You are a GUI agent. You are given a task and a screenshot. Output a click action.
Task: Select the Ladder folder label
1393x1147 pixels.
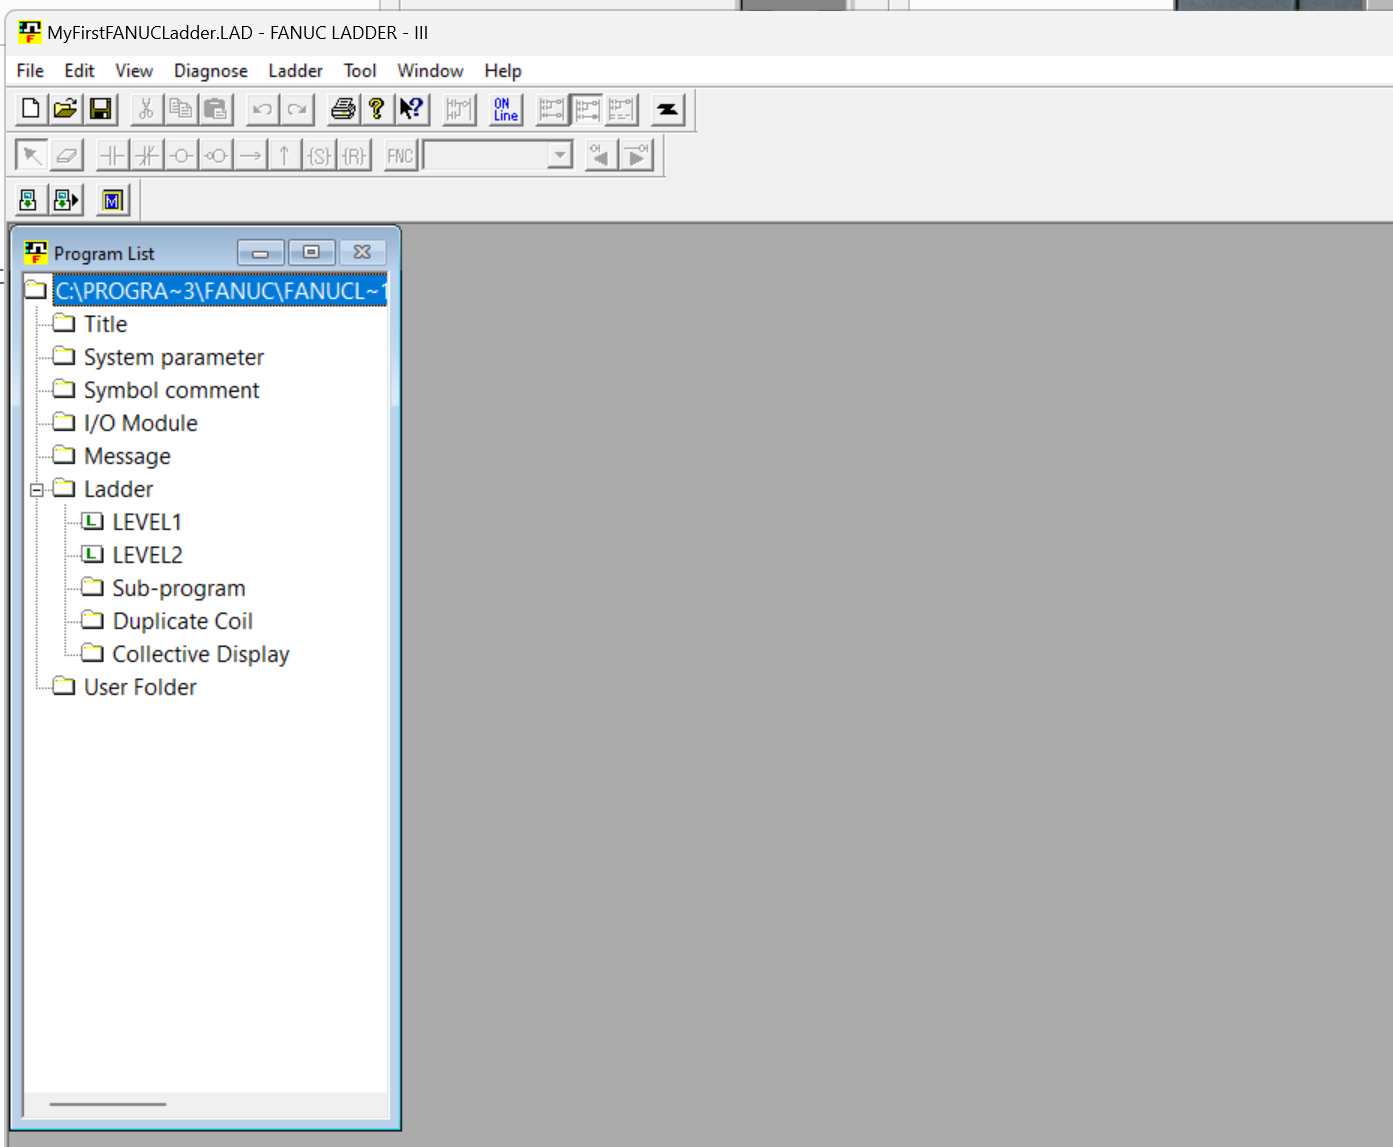118,489
